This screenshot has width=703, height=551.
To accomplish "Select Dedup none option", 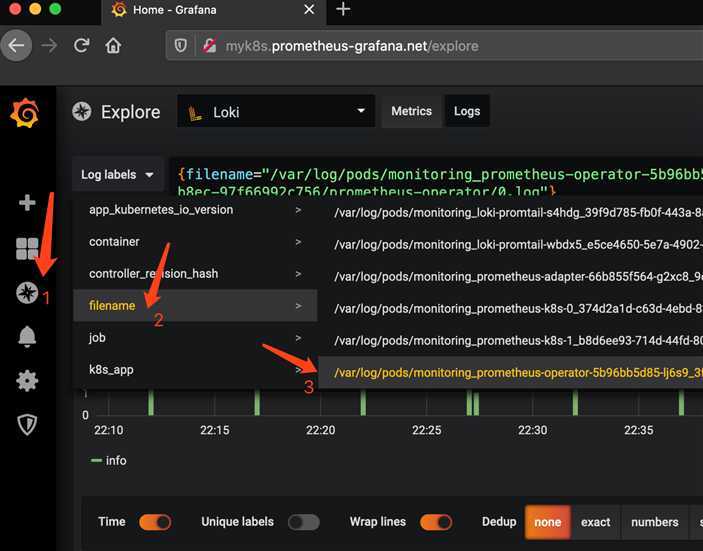I will pos(547,522).
